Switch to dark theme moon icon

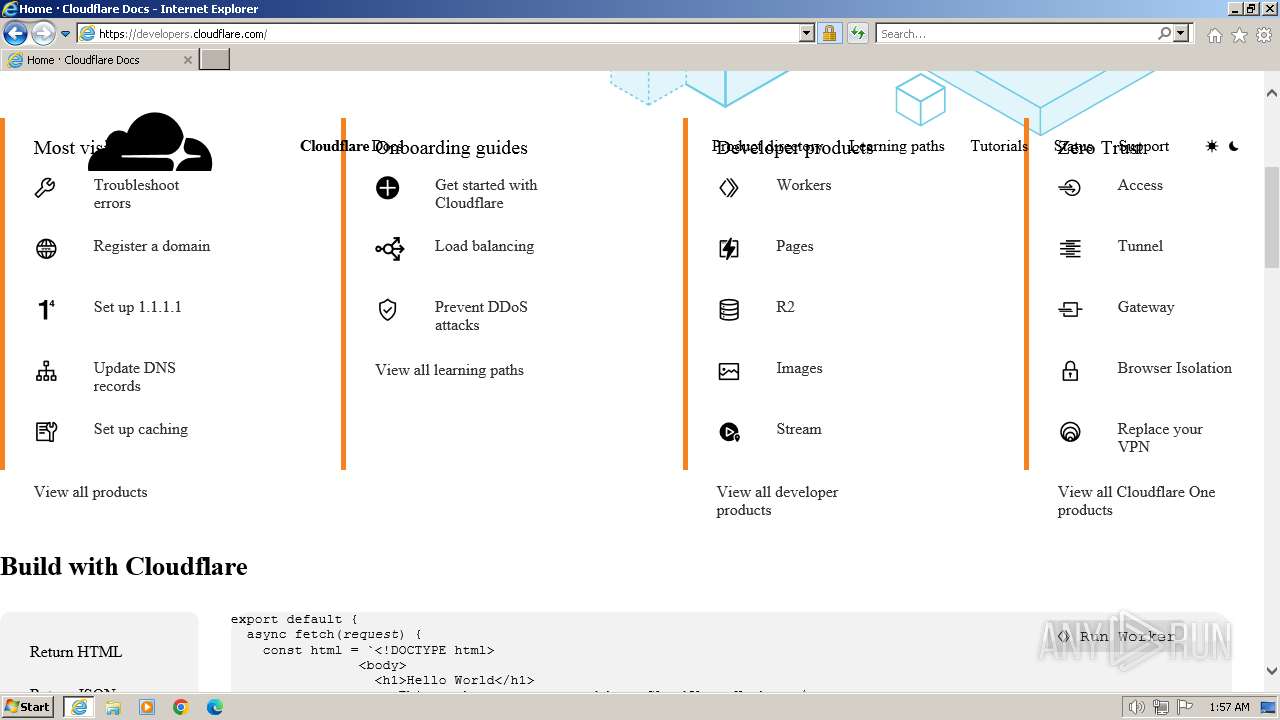click(x=1234, y=146)
